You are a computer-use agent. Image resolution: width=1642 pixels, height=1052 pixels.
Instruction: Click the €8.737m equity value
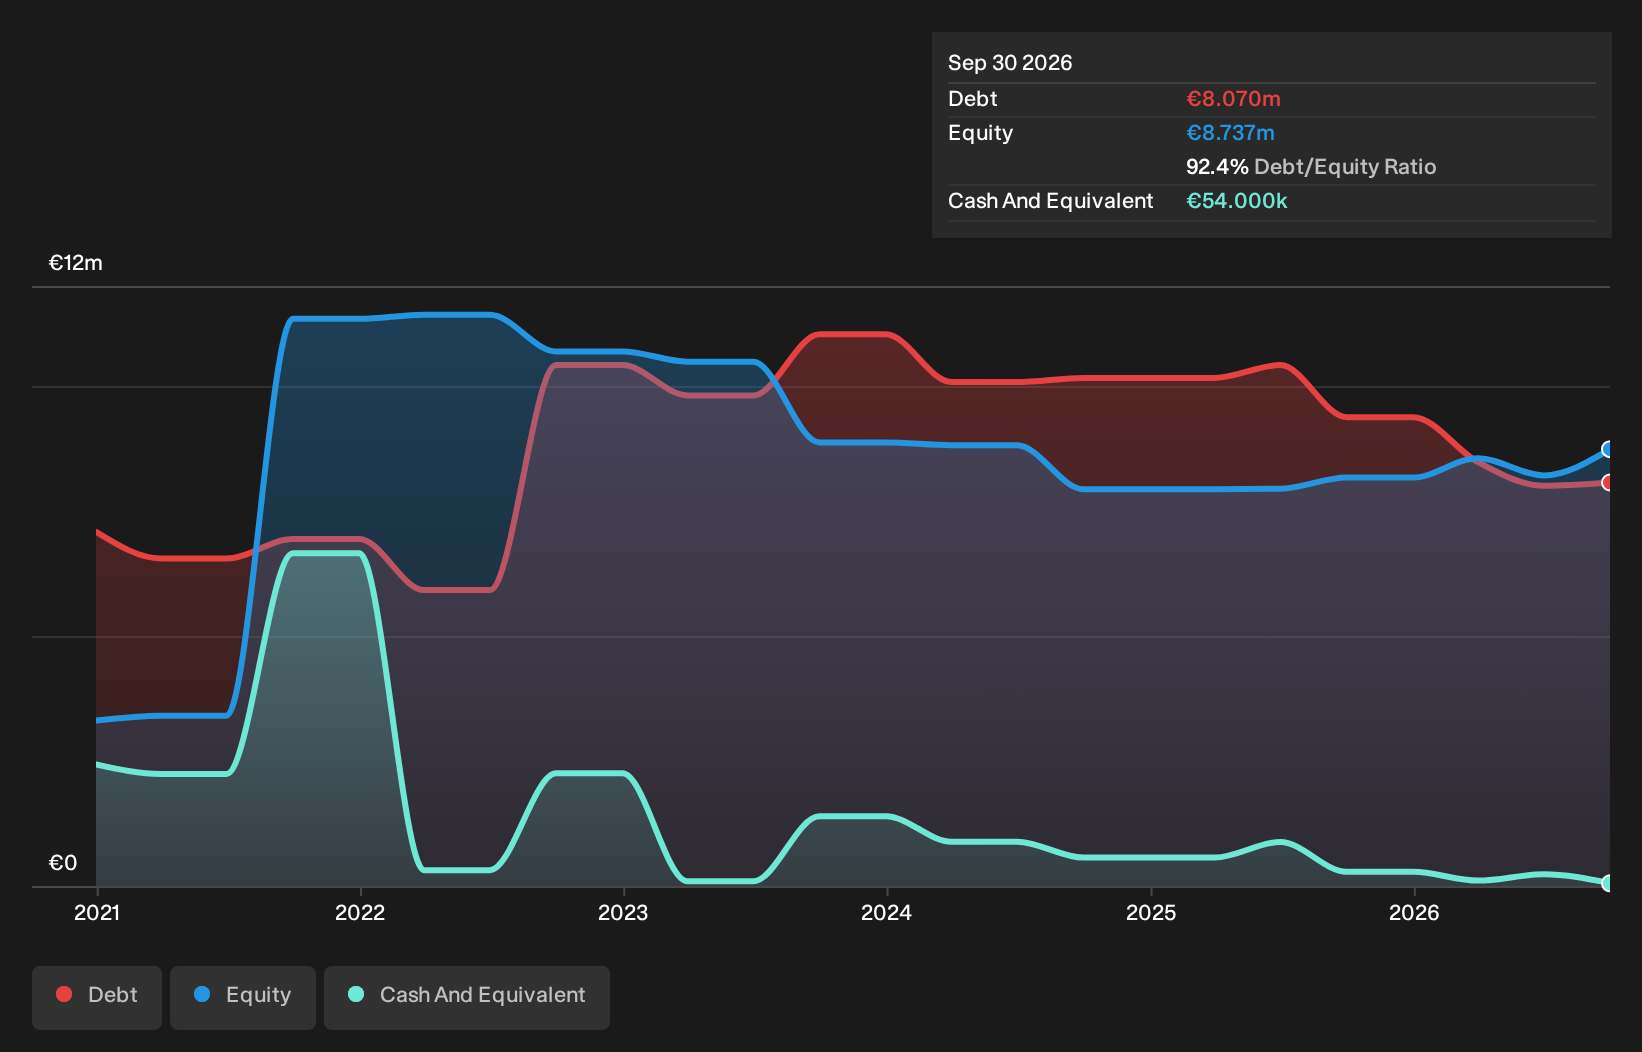point(1230,133)
